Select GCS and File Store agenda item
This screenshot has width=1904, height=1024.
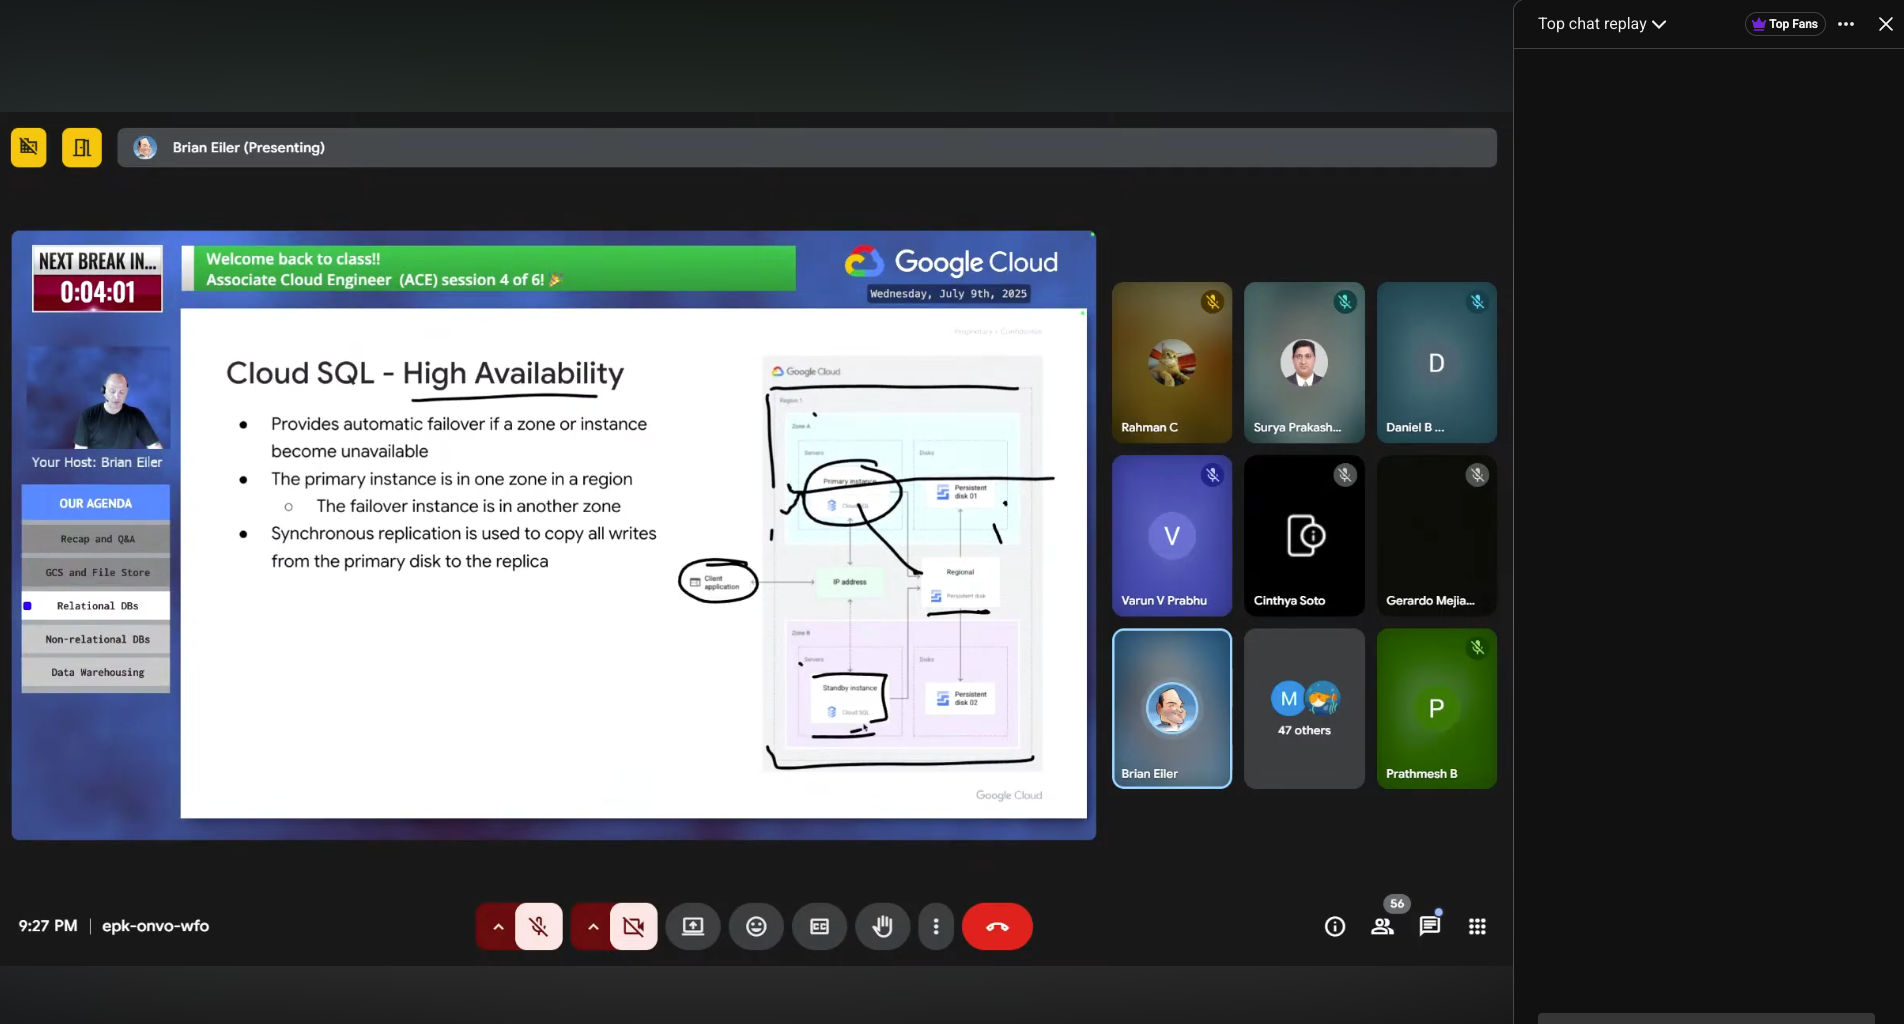96,573
